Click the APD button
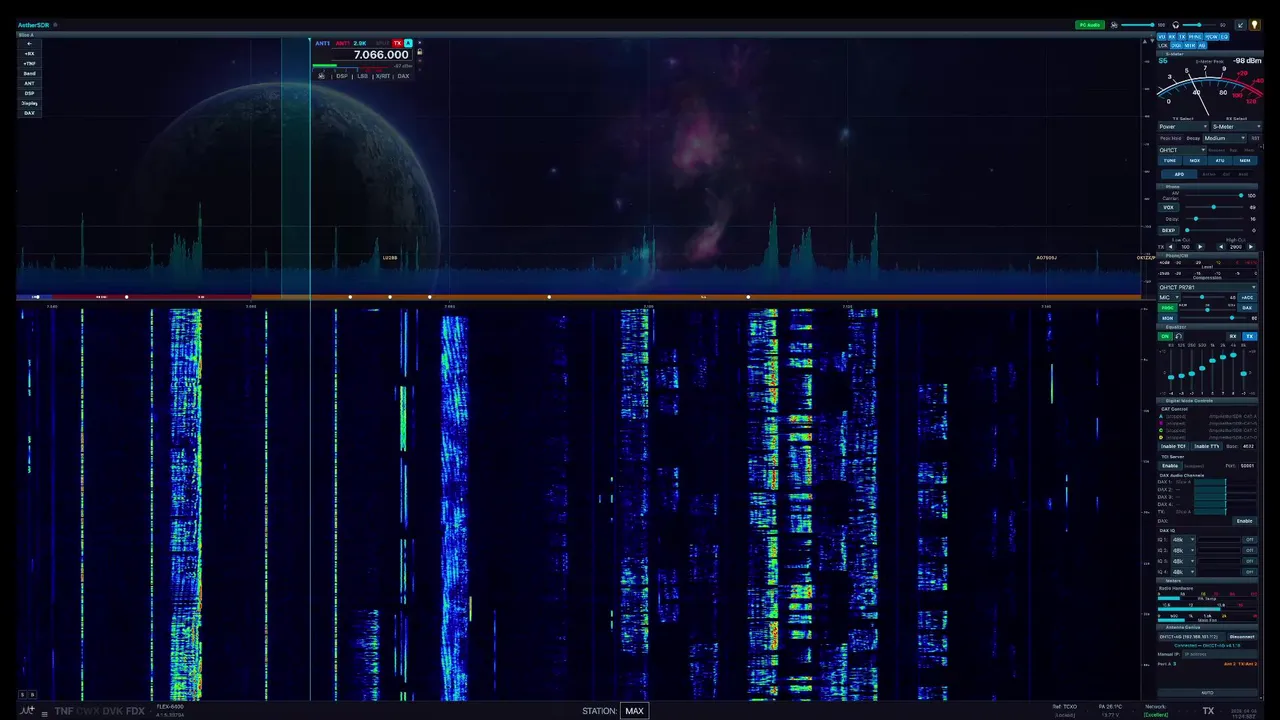The height and width of the screenshot is (720, 1280). pyautogui.click(x=1179, y=174)
